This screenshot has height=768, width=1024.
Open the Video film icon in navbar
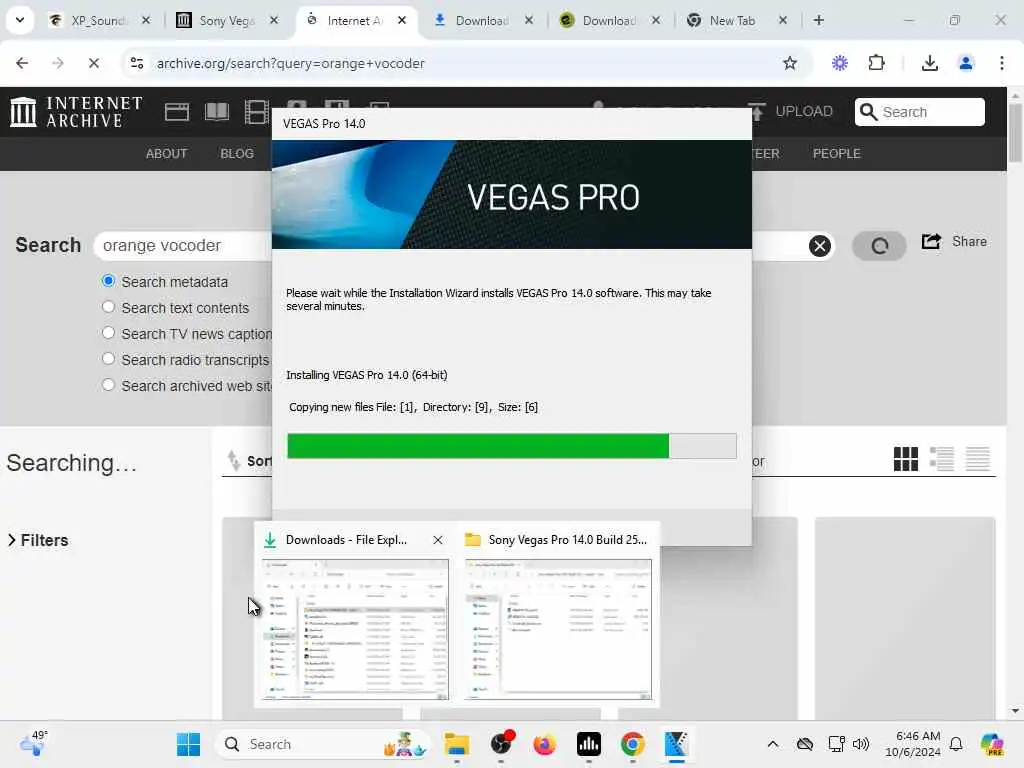(x=257, y=112)
